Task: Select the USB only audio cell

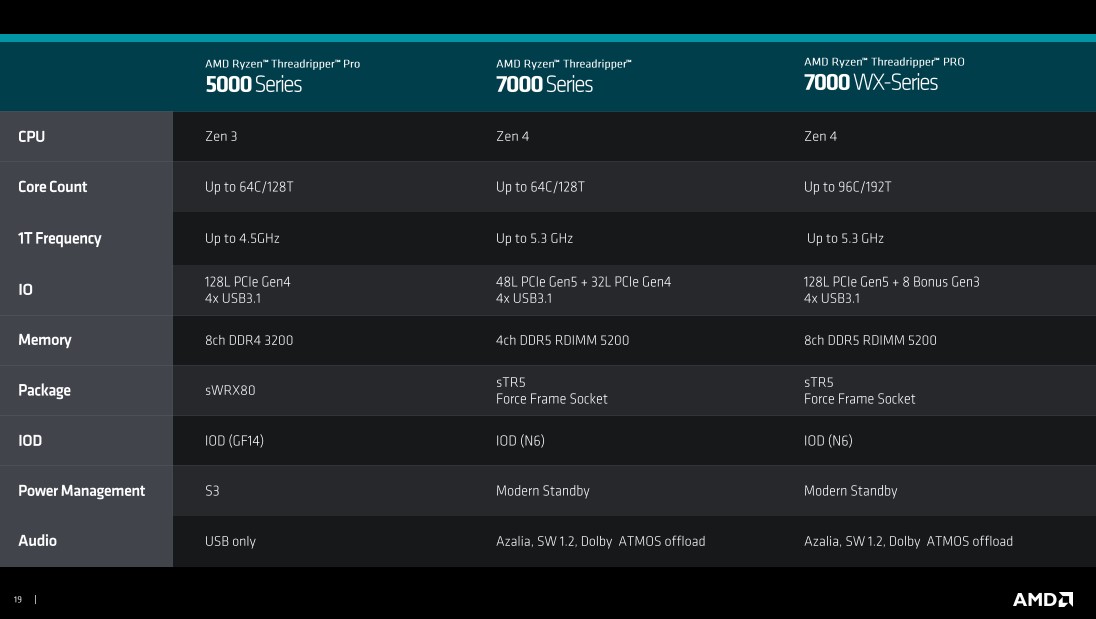Action: click(x=230, y=541)
